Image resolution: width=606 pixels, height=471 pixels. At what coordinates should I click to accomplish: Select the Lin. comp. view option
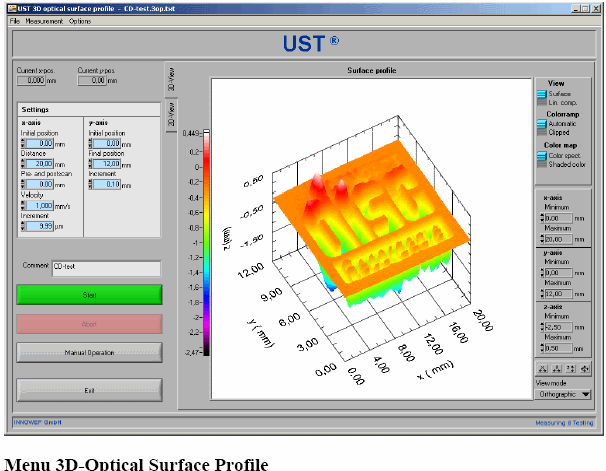542,102
